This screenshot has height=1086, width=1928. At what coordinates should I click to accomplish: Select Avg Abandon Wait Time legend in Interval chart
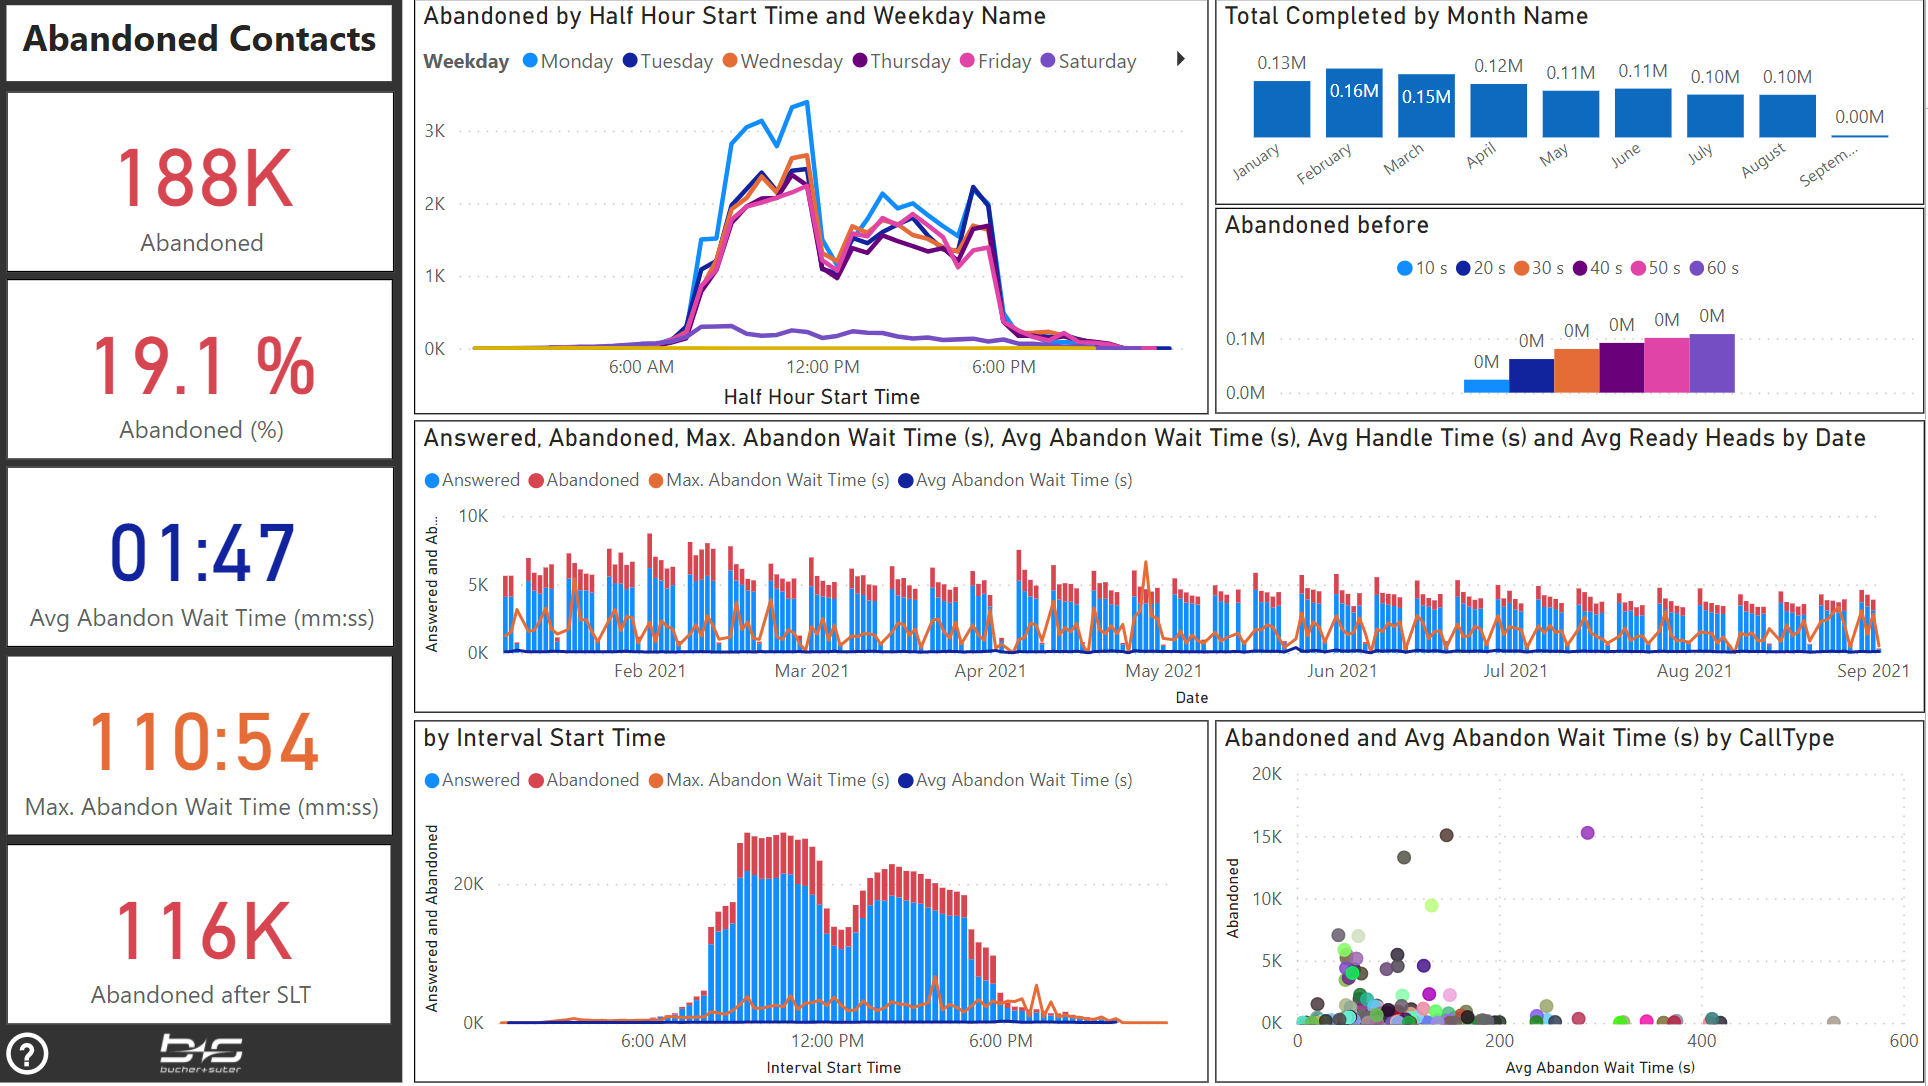coord(1016,780)
